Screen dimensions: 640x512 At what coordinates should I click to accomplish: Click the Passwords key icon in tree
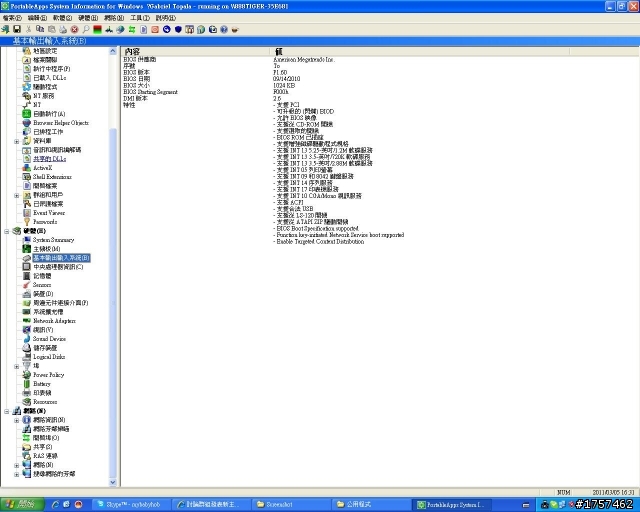click(x=27, y=222)
